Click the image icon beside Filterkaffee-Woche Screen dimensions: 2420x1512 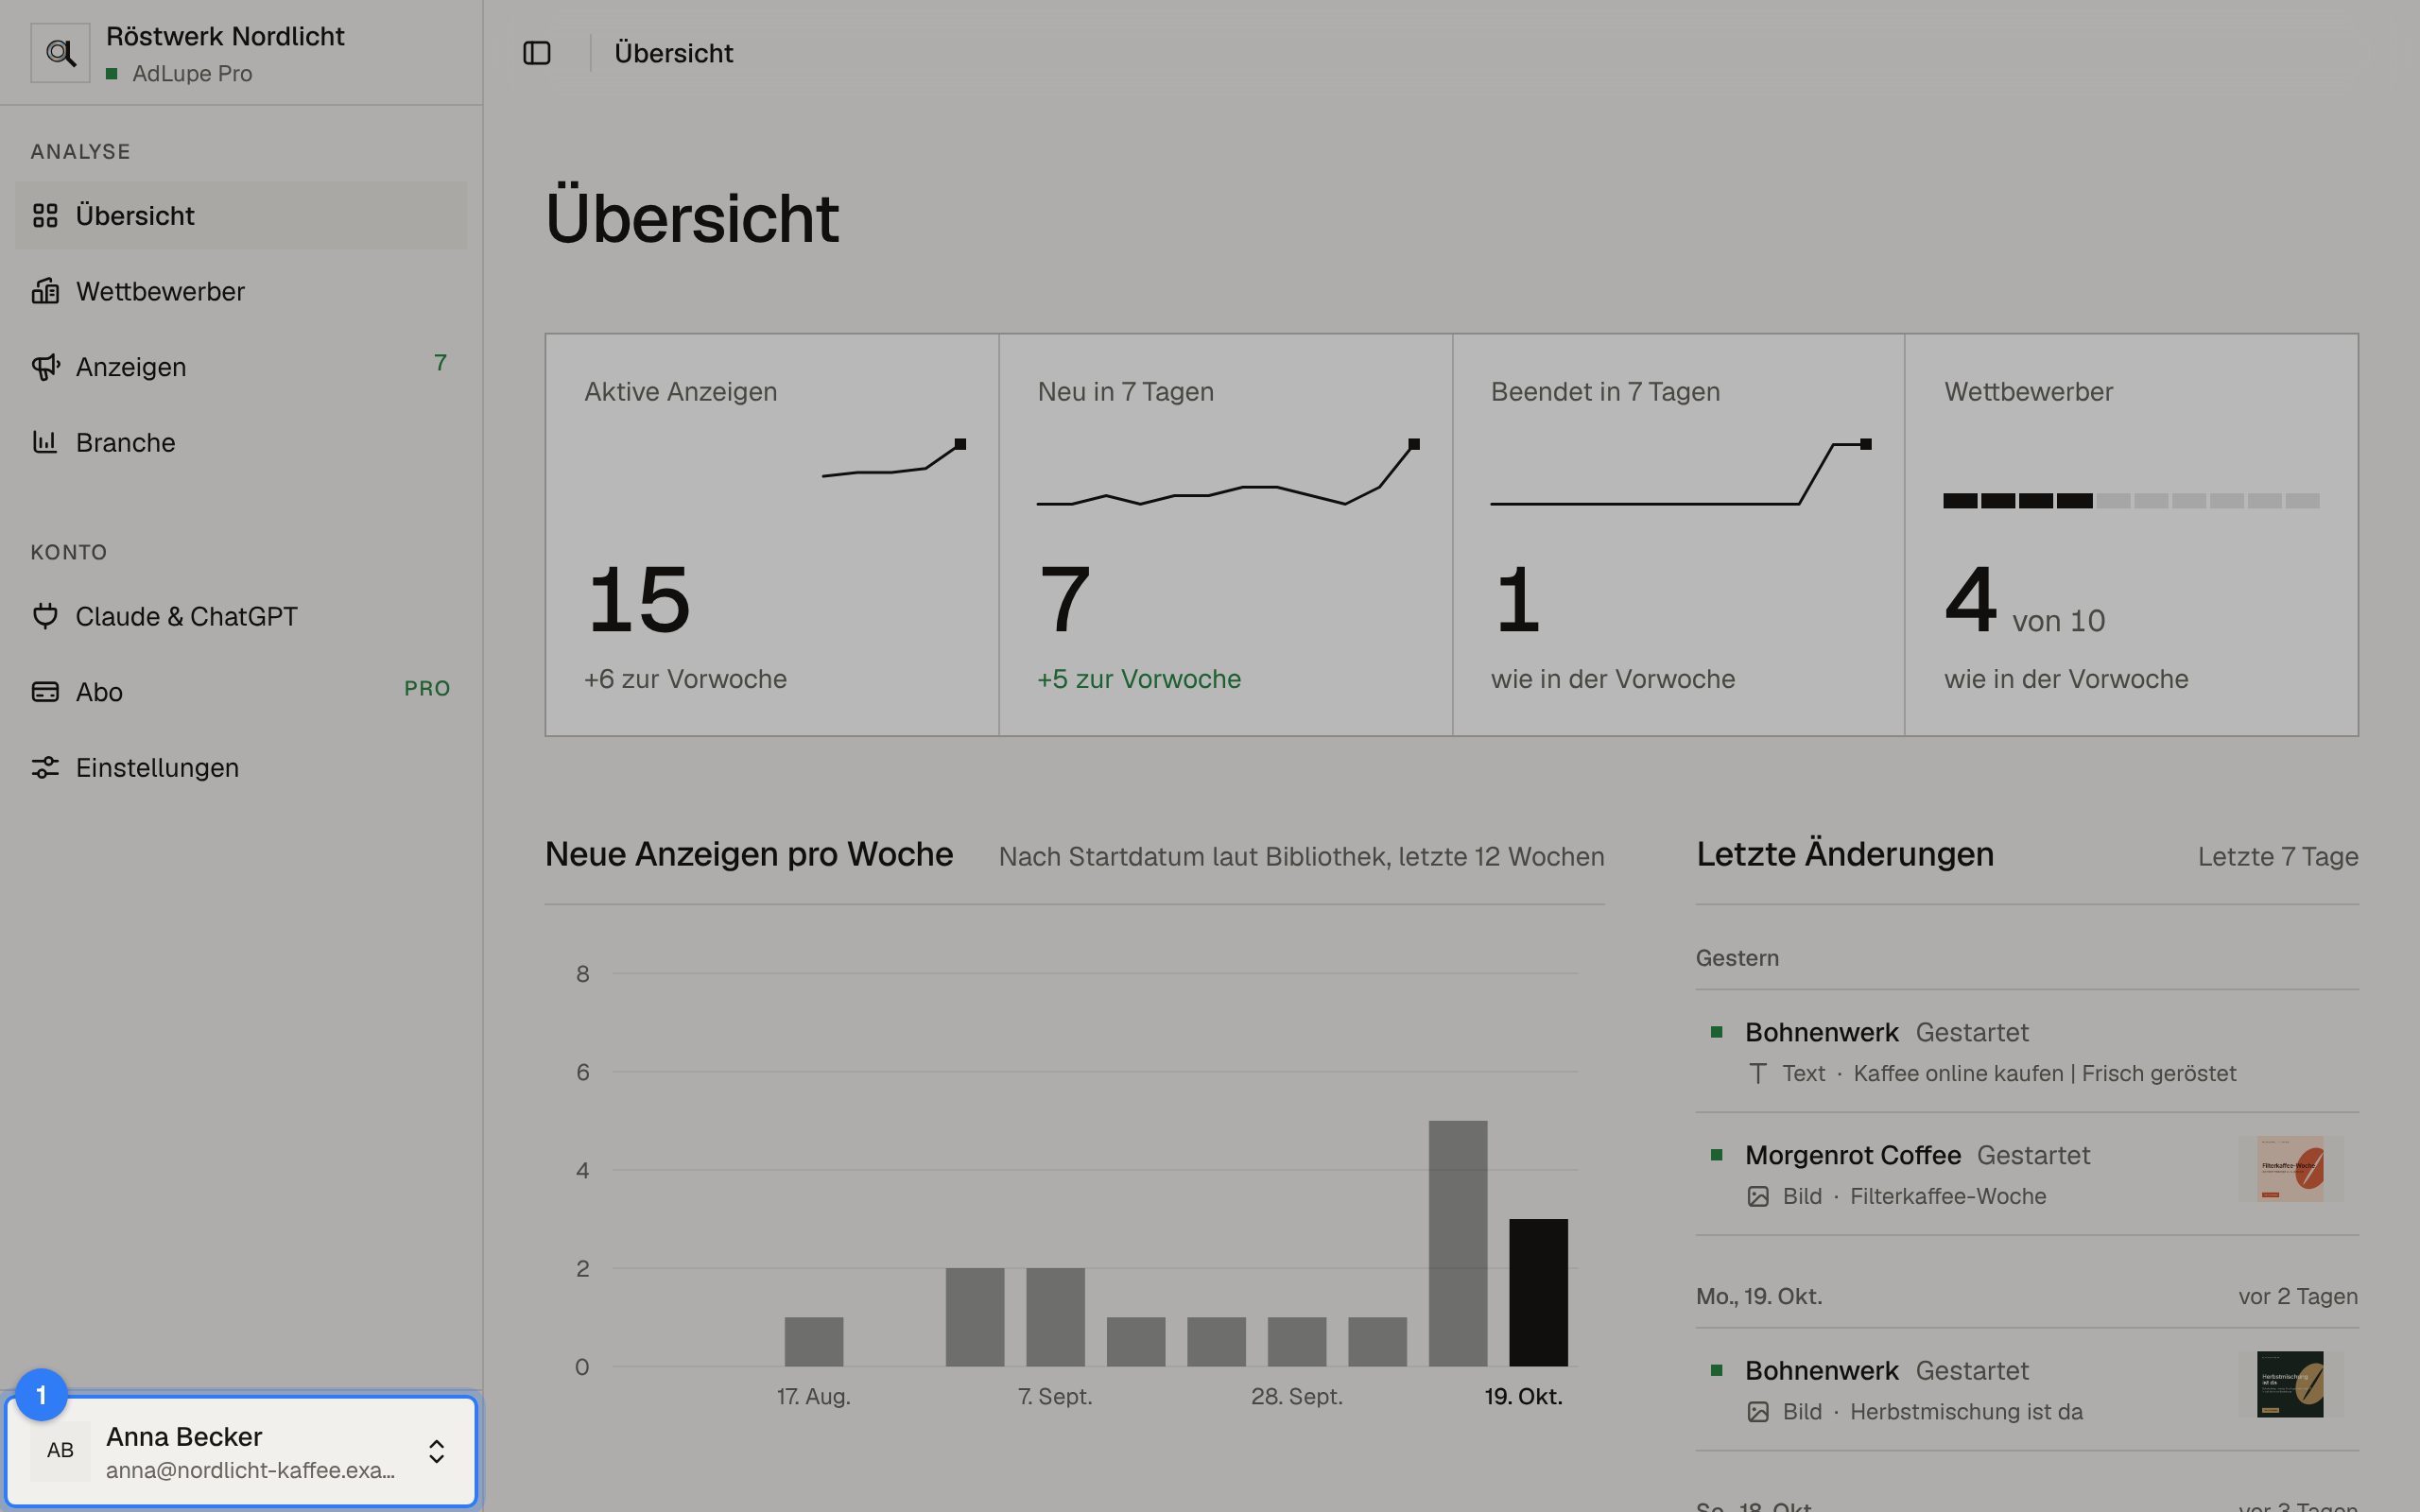(1758, 1196)
